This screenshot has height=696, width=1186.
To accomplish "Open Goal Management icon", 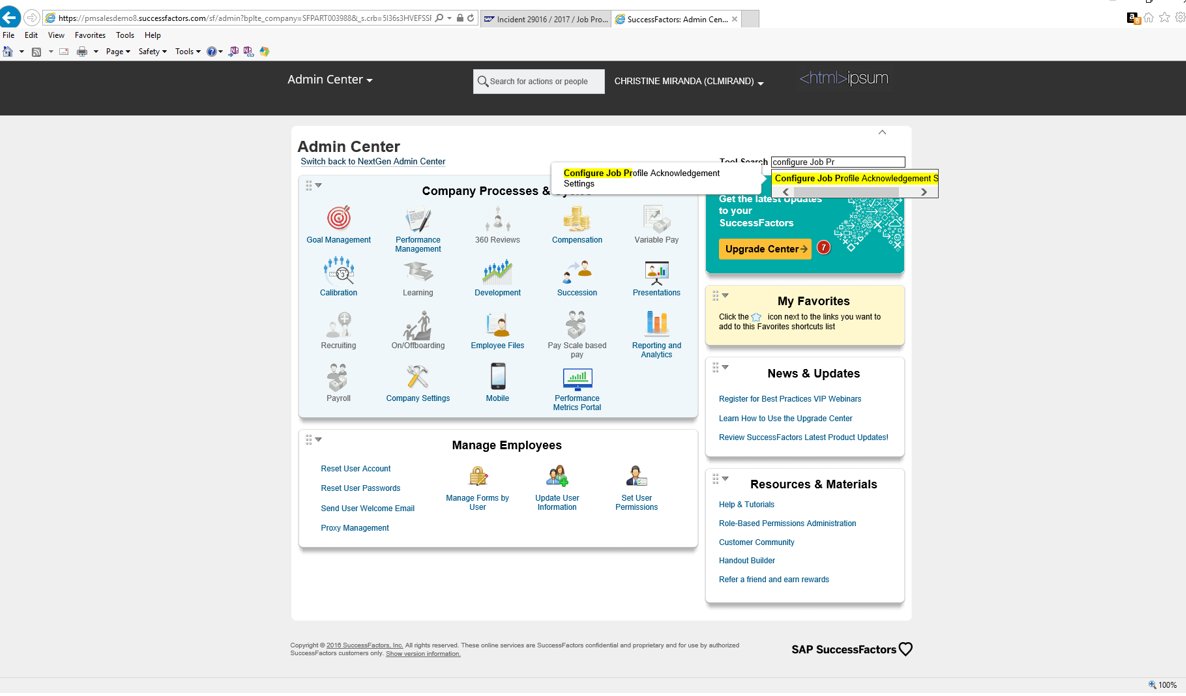I will click(x=338, y=218).
